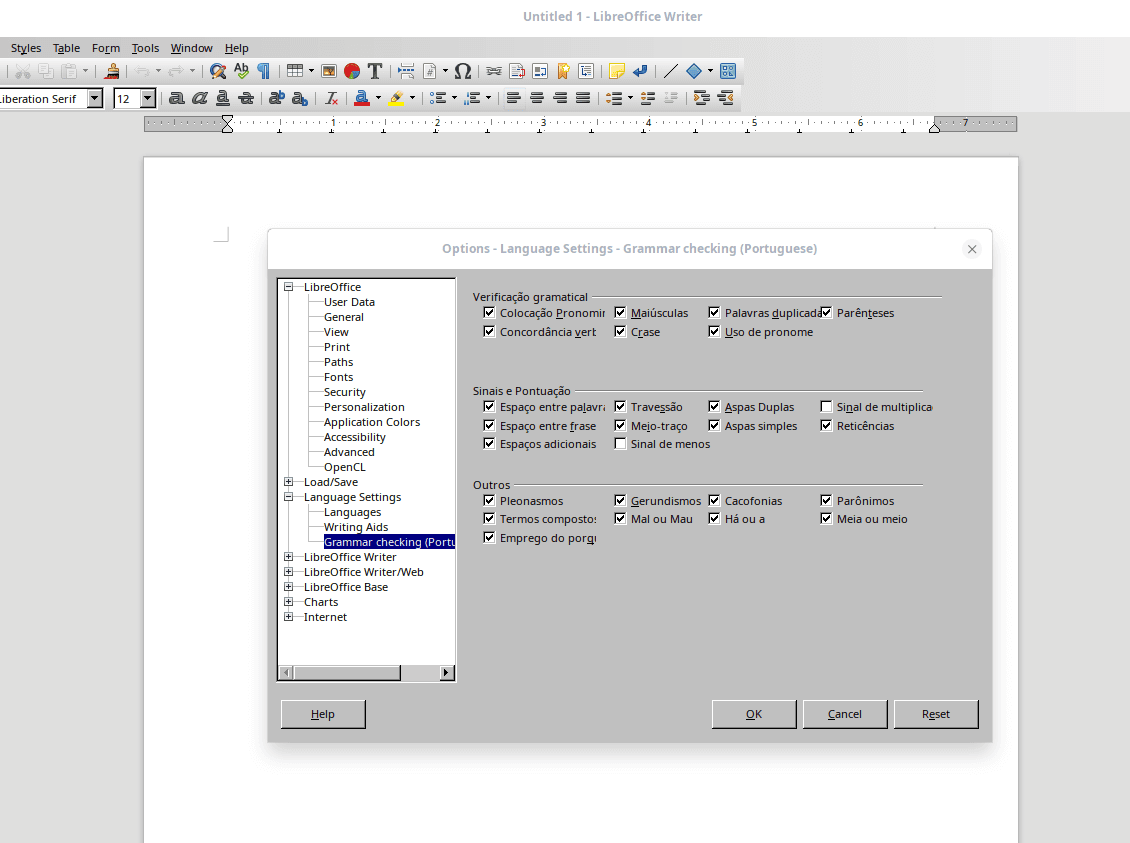
Task: Expand the Internet tree node
Action: click(x=288, y=617)
